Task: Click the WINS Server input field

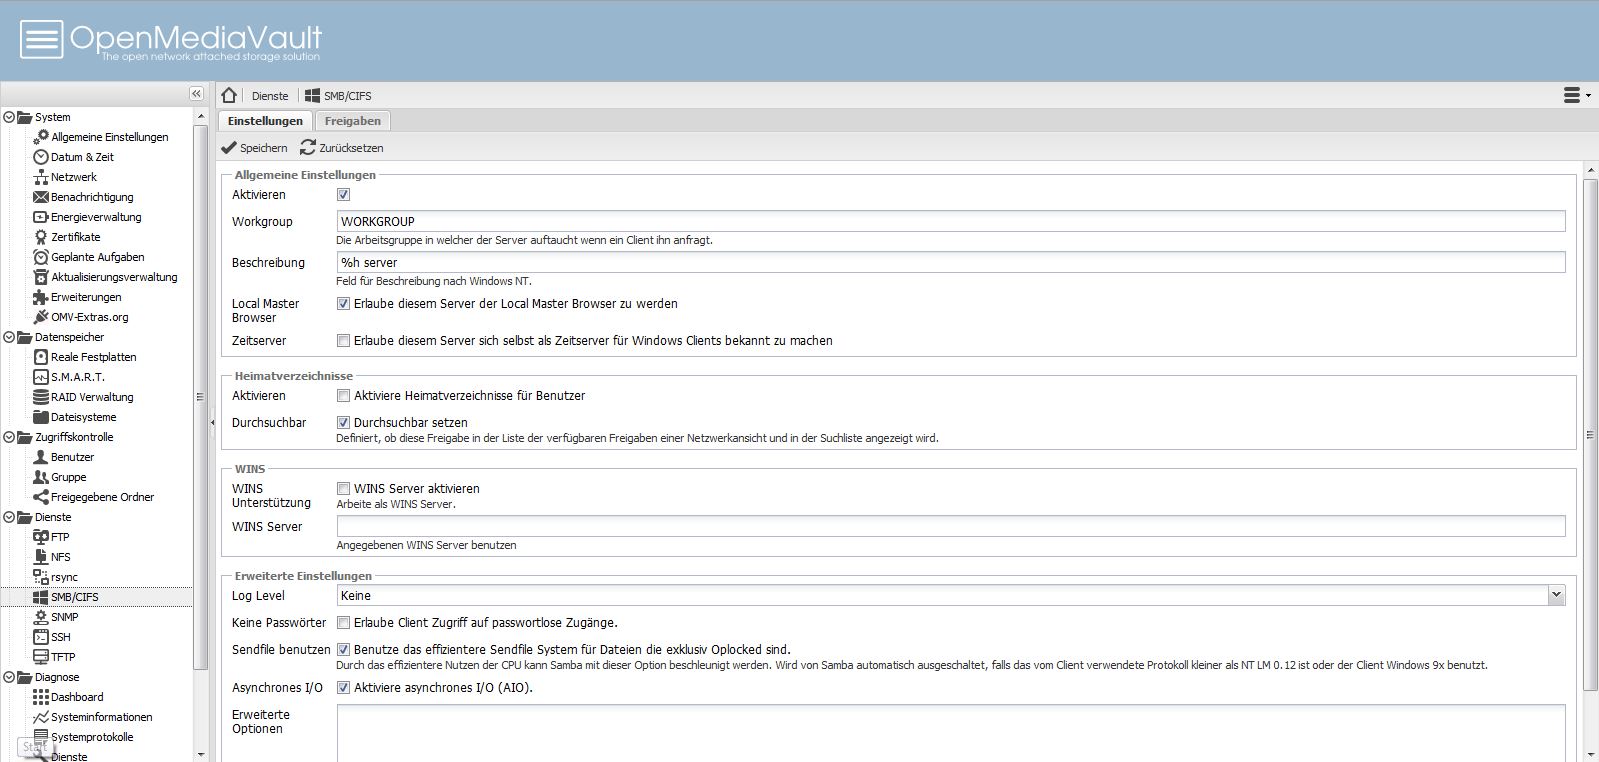Action: (951, 527)
